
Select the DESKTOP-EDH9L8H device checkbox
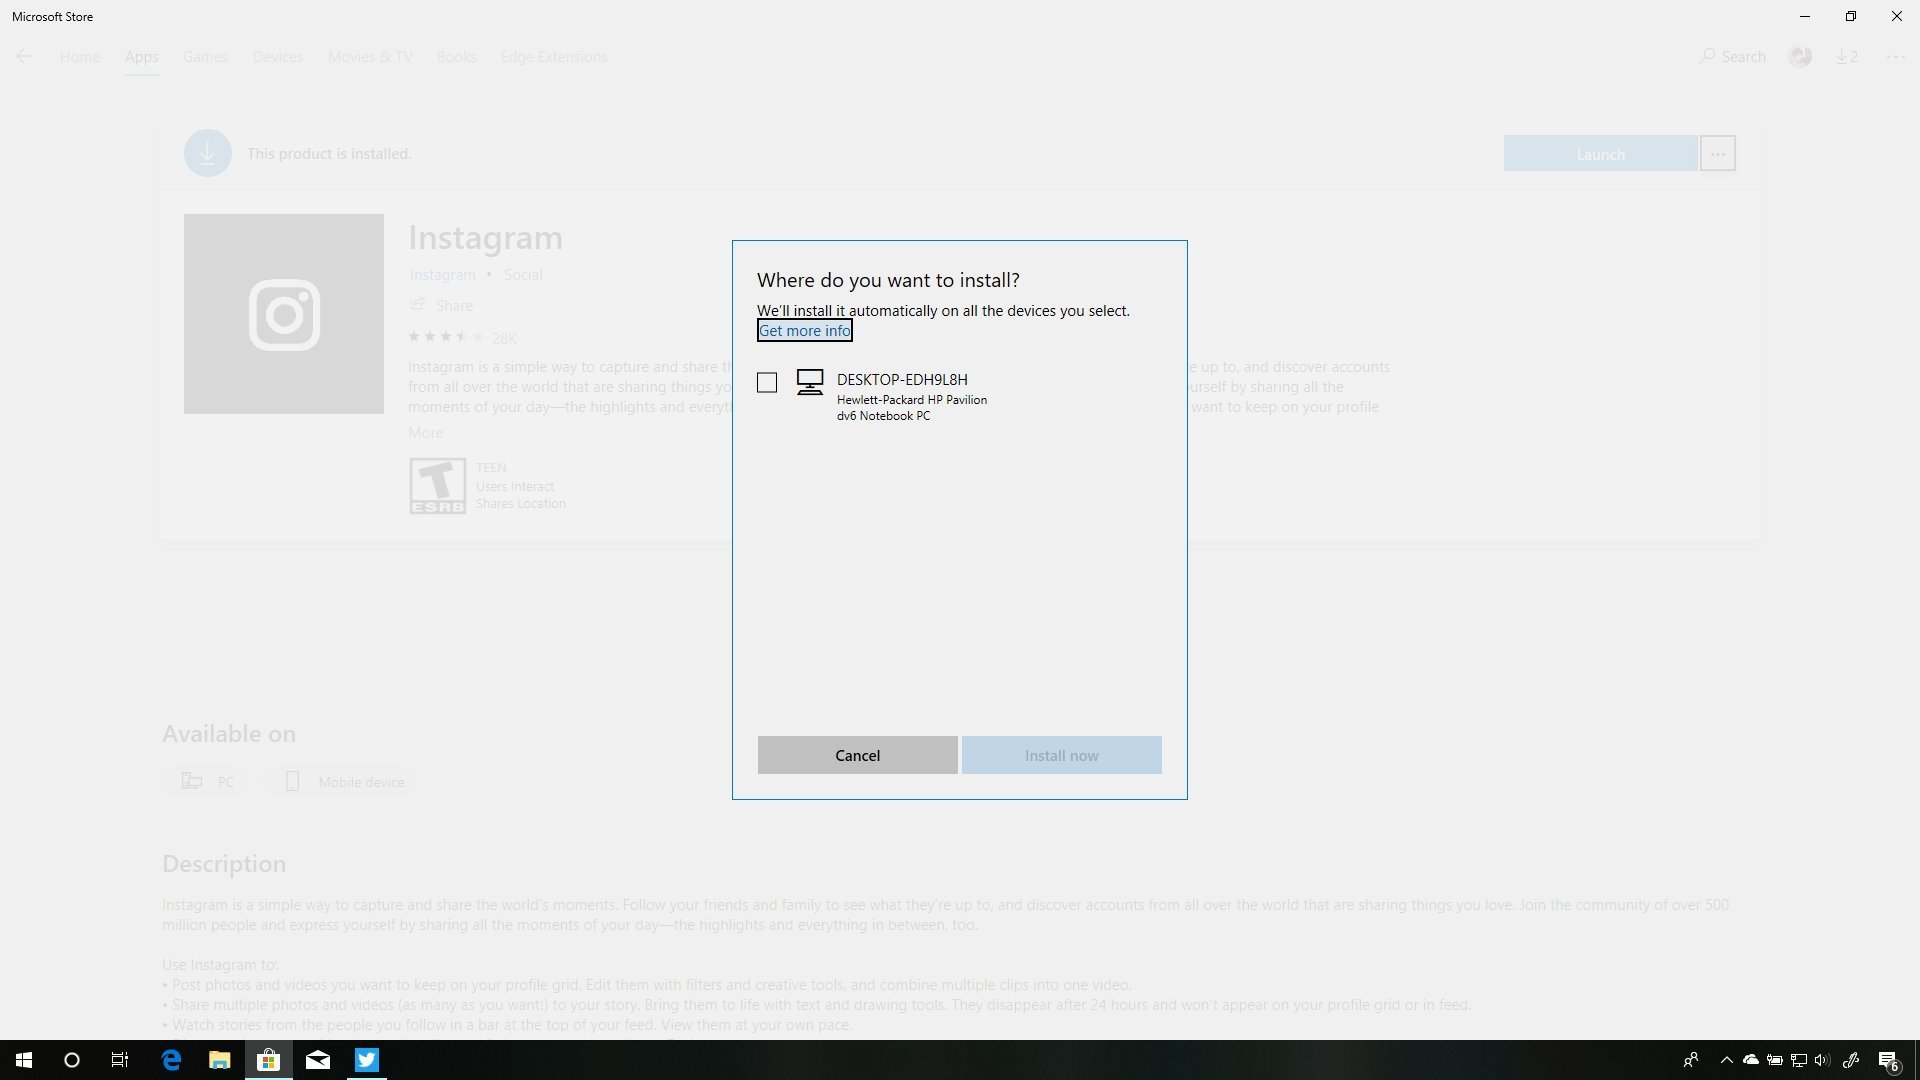click(x=766, y=383)
